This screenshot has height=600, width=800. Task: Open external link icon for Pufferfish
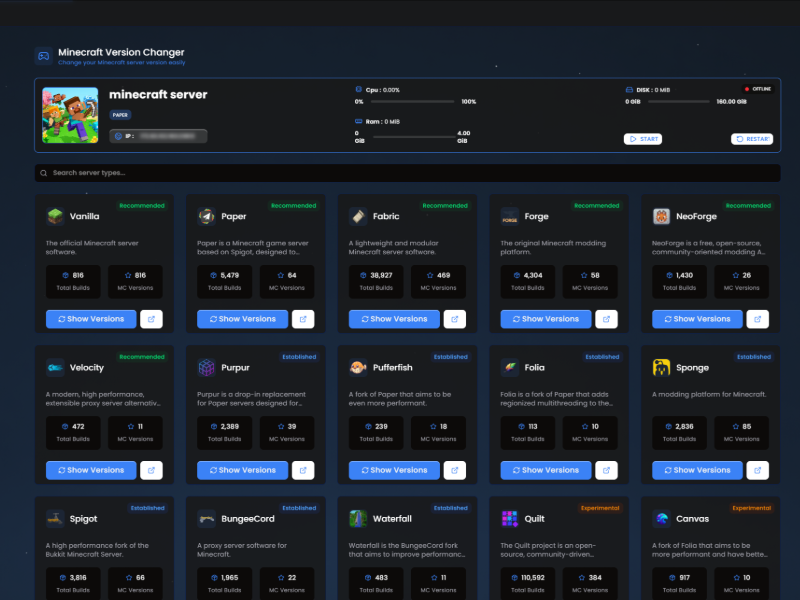coord(455,470)
